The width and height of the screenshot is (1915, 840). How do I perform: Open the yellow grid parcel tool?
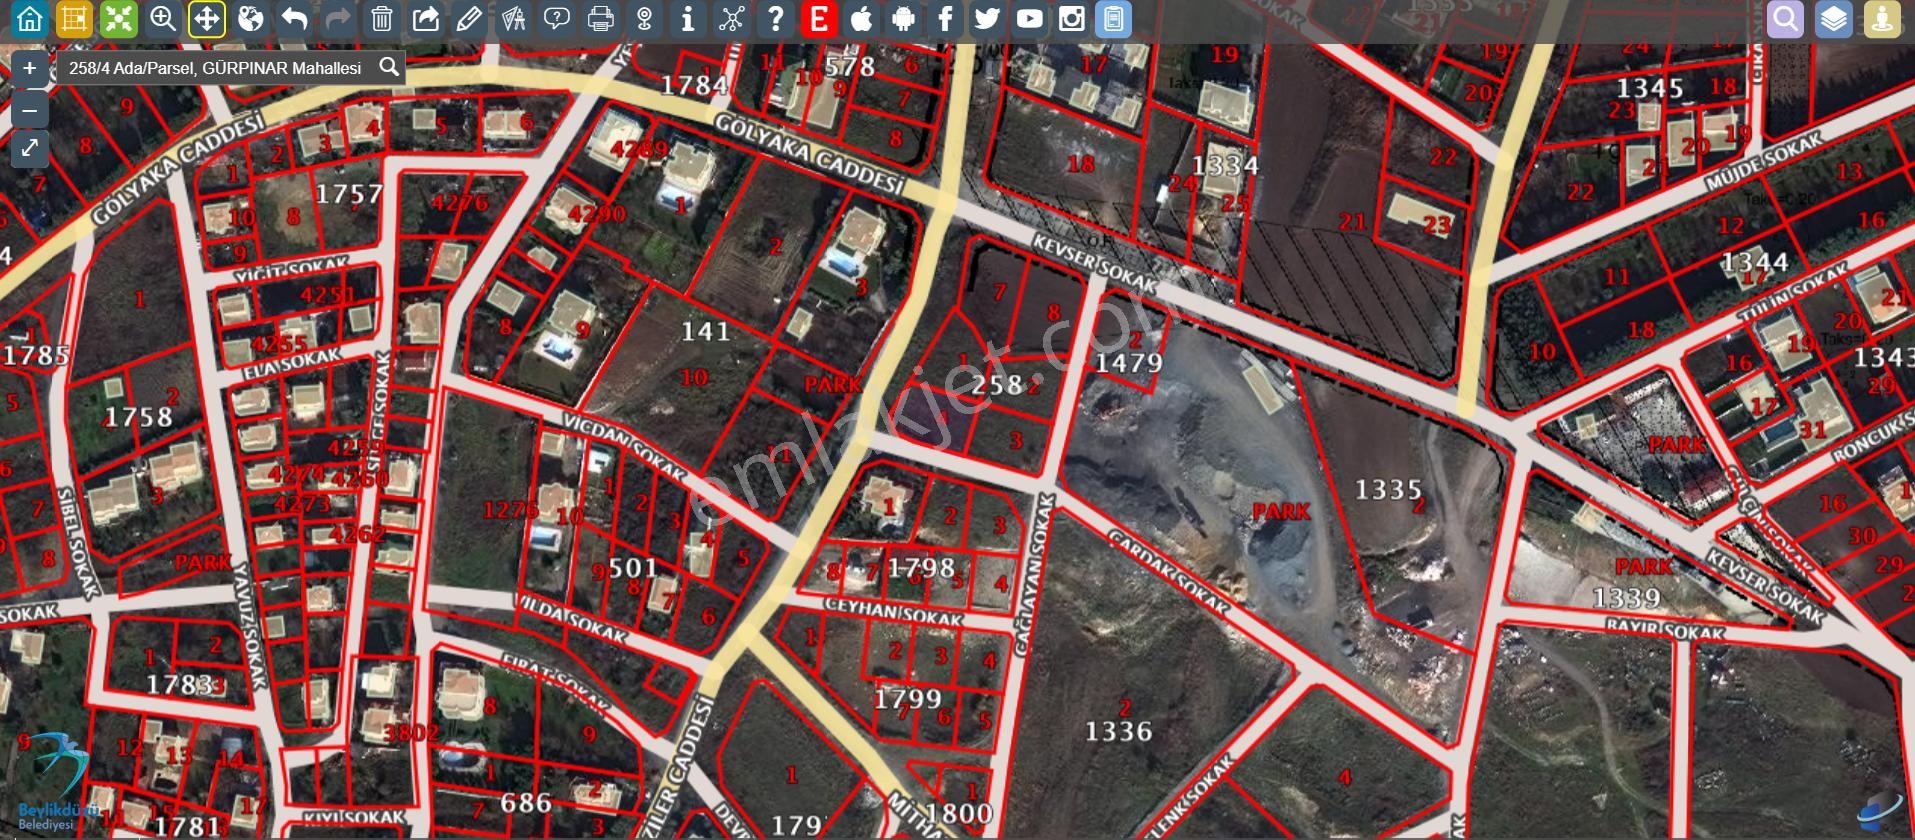(x=74, y=19)
